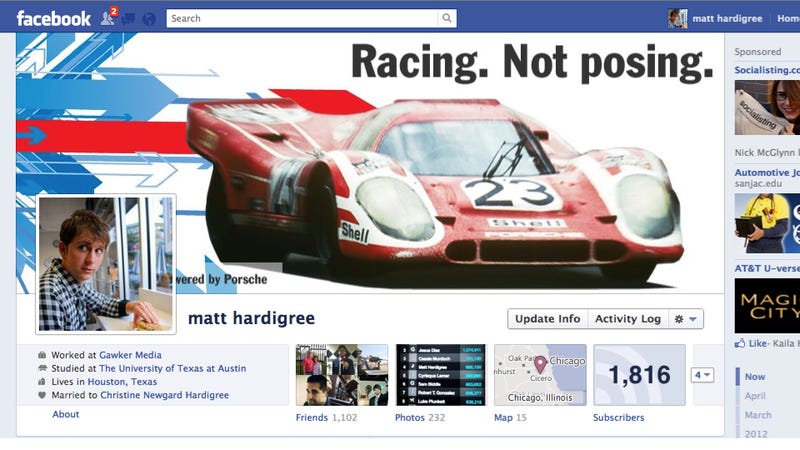Click the map pin marker

(x=540, y=364)
